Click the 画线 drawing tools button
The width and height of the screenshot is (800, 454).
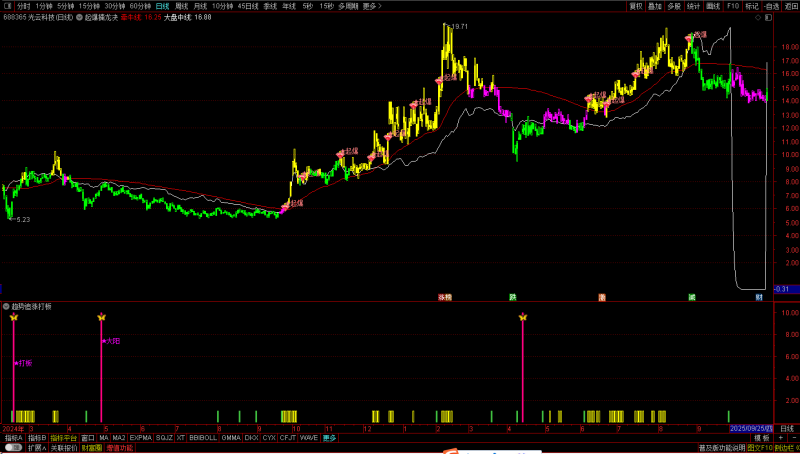[713, 5]
